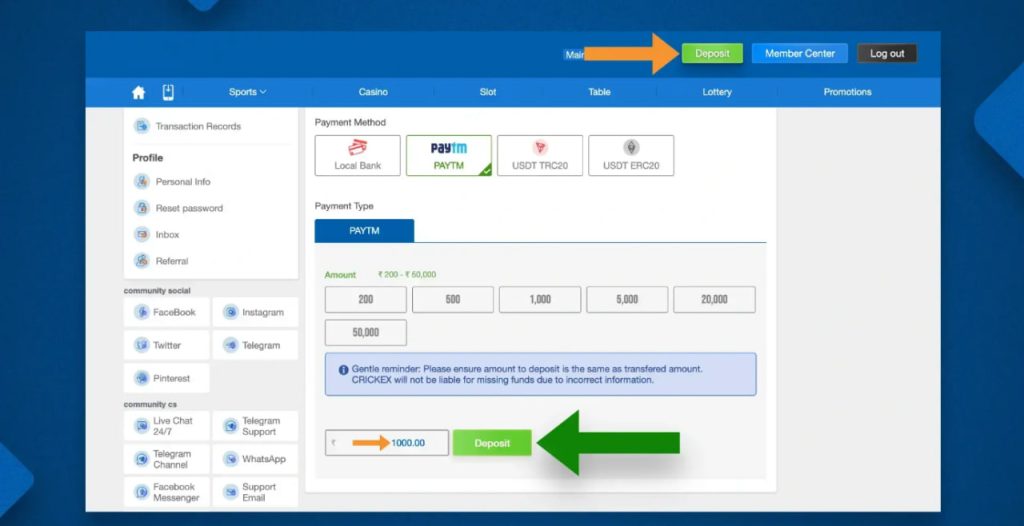This screenshot has width=1024, height=526.
Task: Click the '₹ 200 - ₹ 50,000' range text
Action: coord(407,274)
